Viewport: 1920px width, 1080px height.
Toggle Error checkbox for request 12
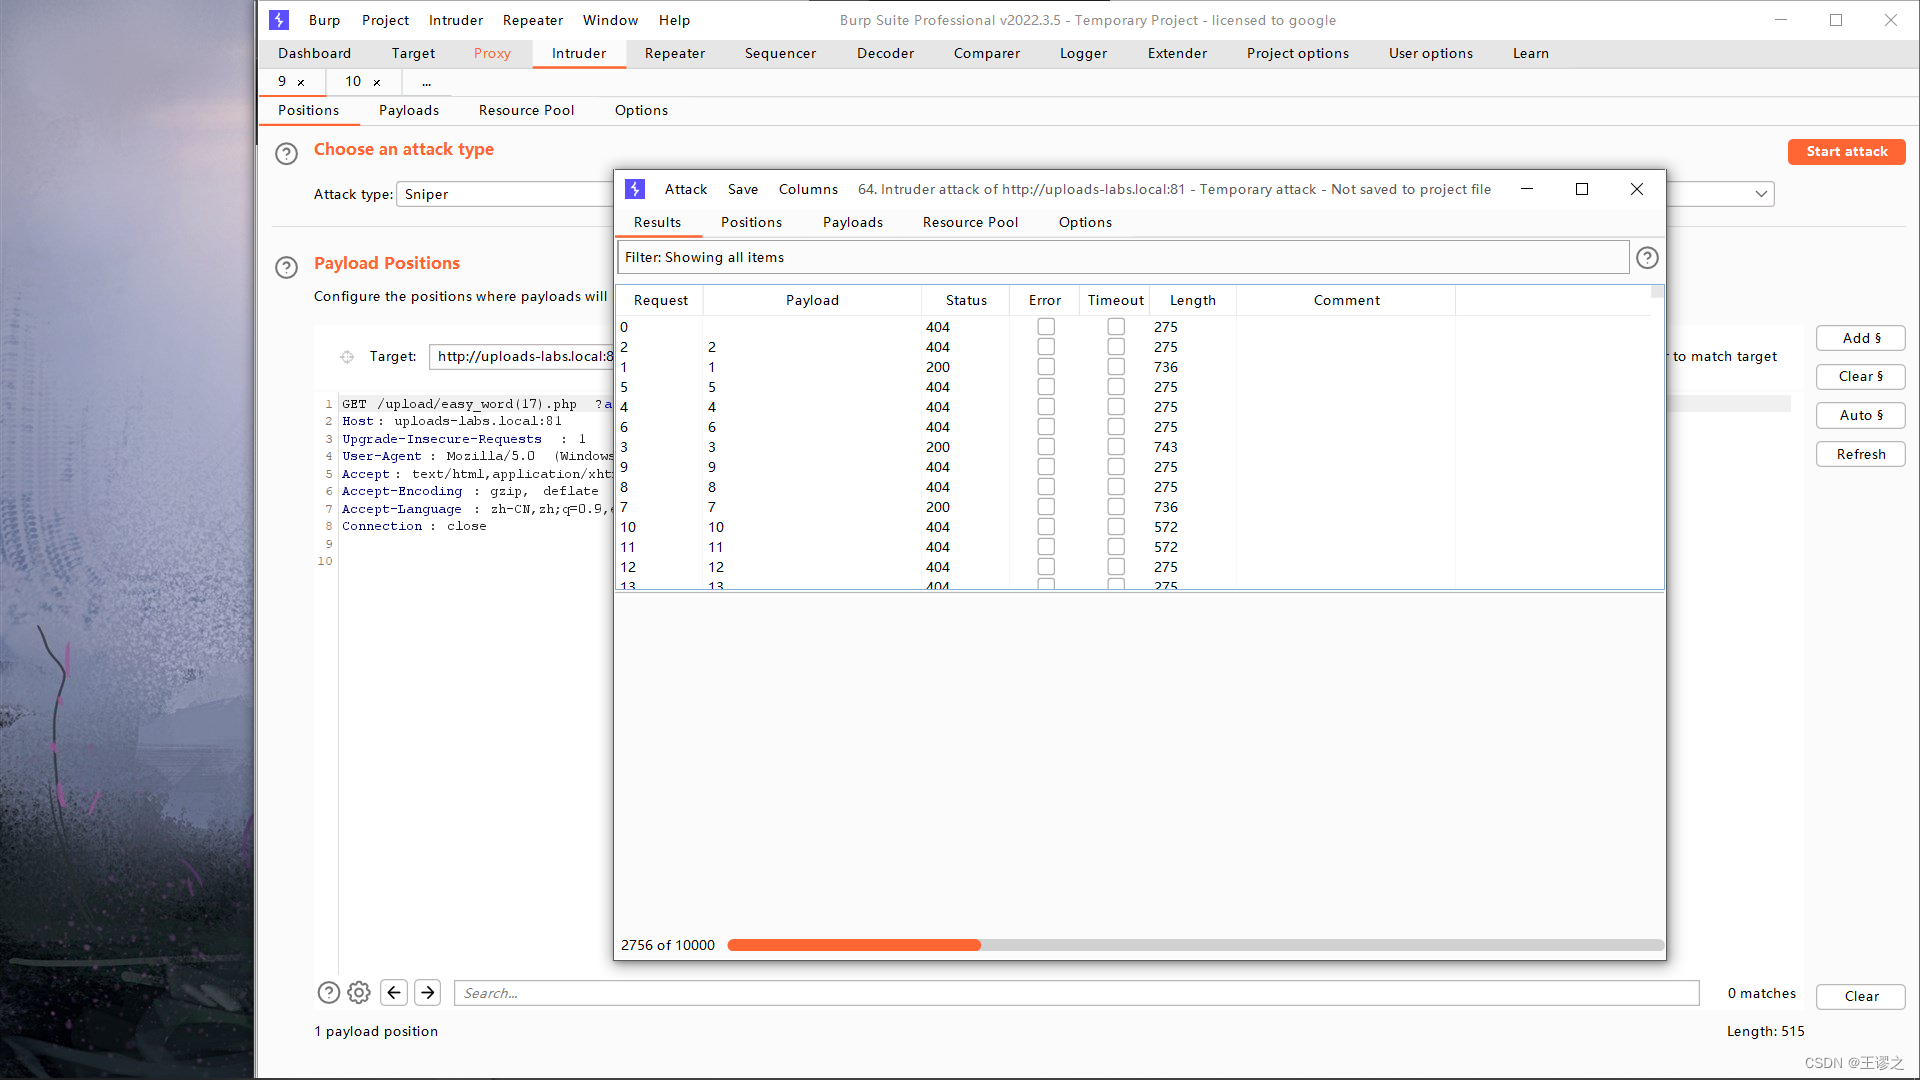pos(1046,567)
